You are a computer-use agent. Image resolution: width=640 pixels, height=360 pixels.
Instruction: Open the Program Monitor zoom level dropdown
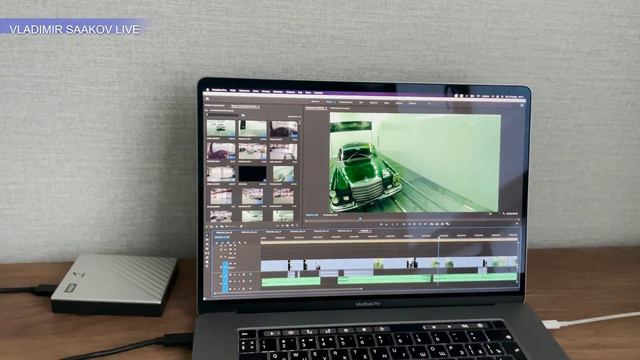[331, 215]
